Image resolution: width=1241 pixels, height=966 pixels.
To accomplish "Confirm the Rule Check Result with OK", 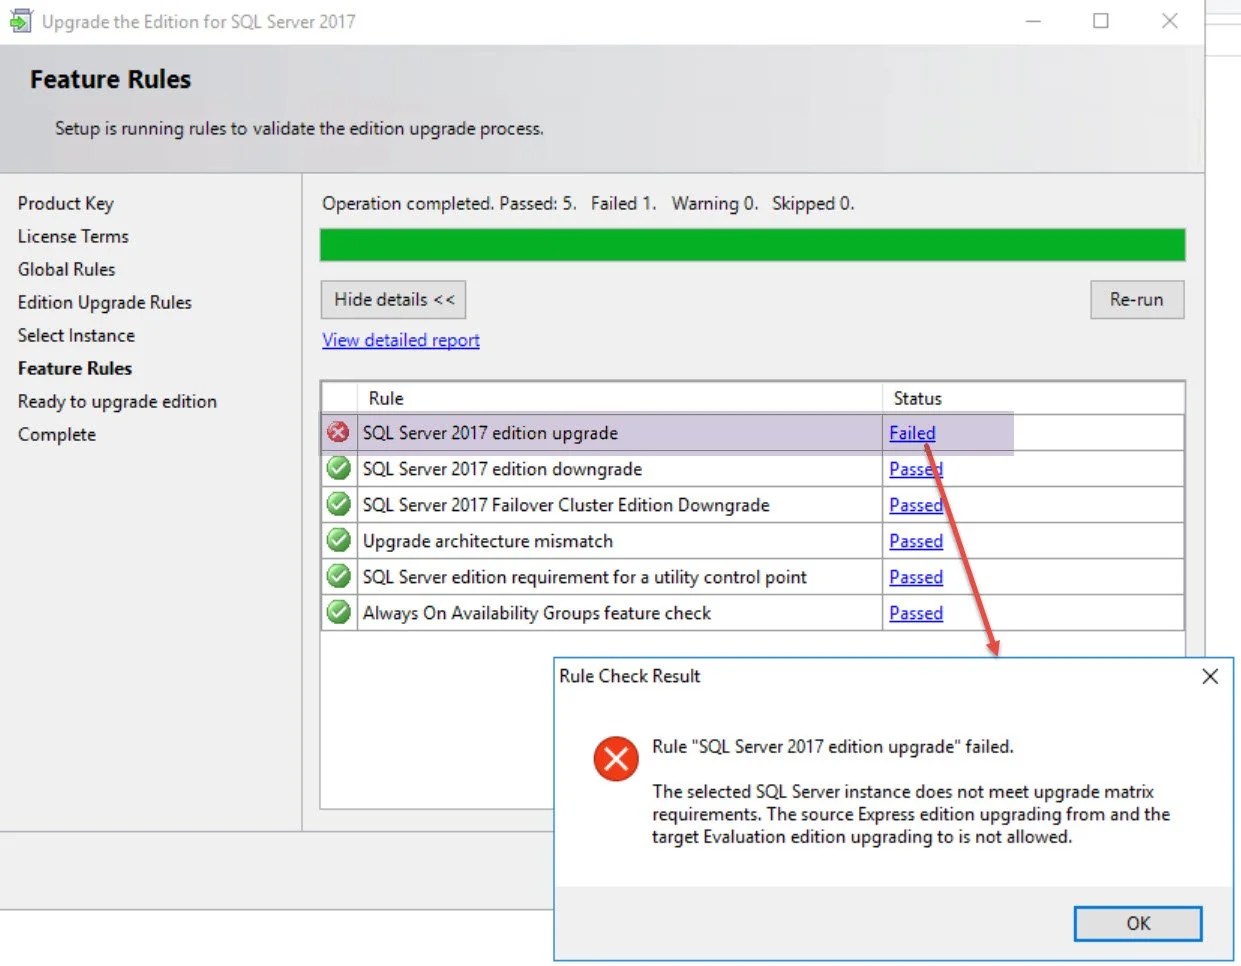I will coord(1137,923).
